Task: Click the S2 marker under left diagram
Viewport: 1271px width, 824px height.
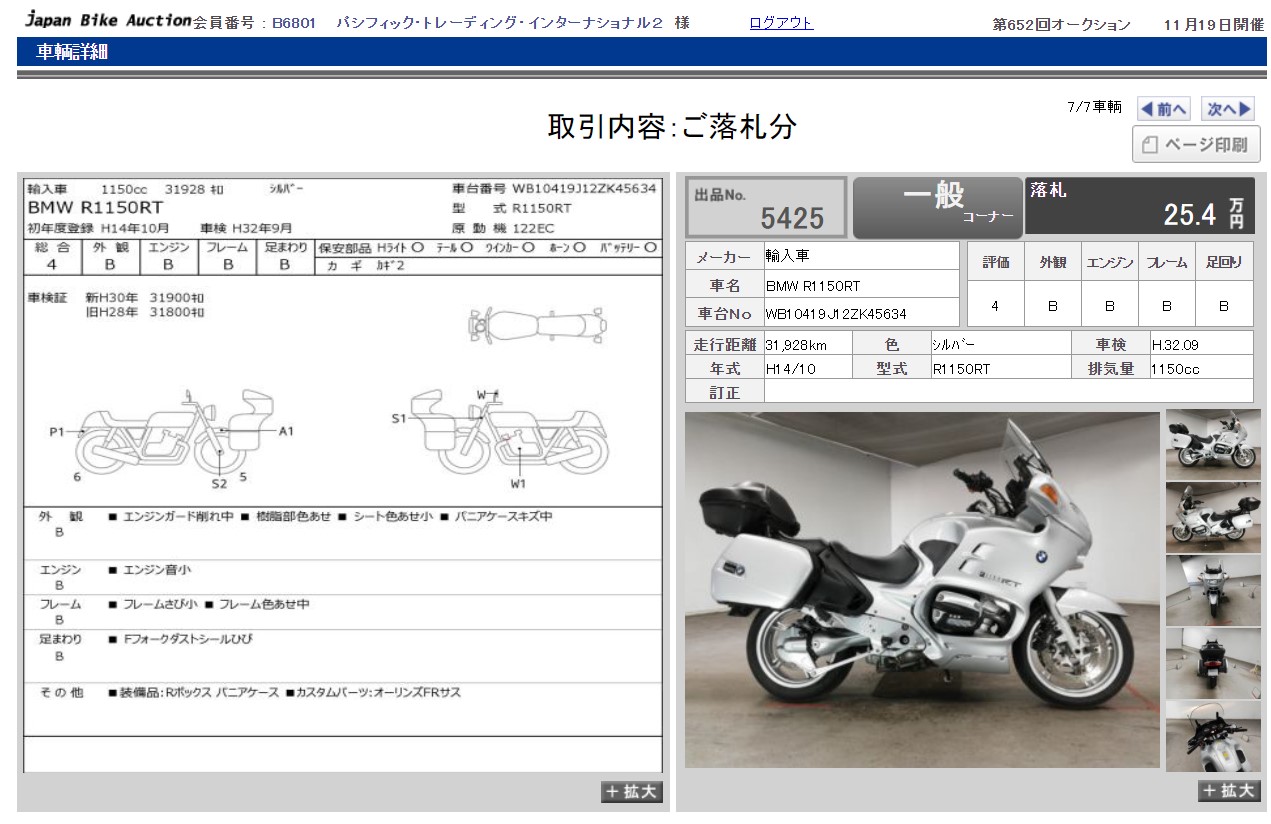Action: coord(219,484)
